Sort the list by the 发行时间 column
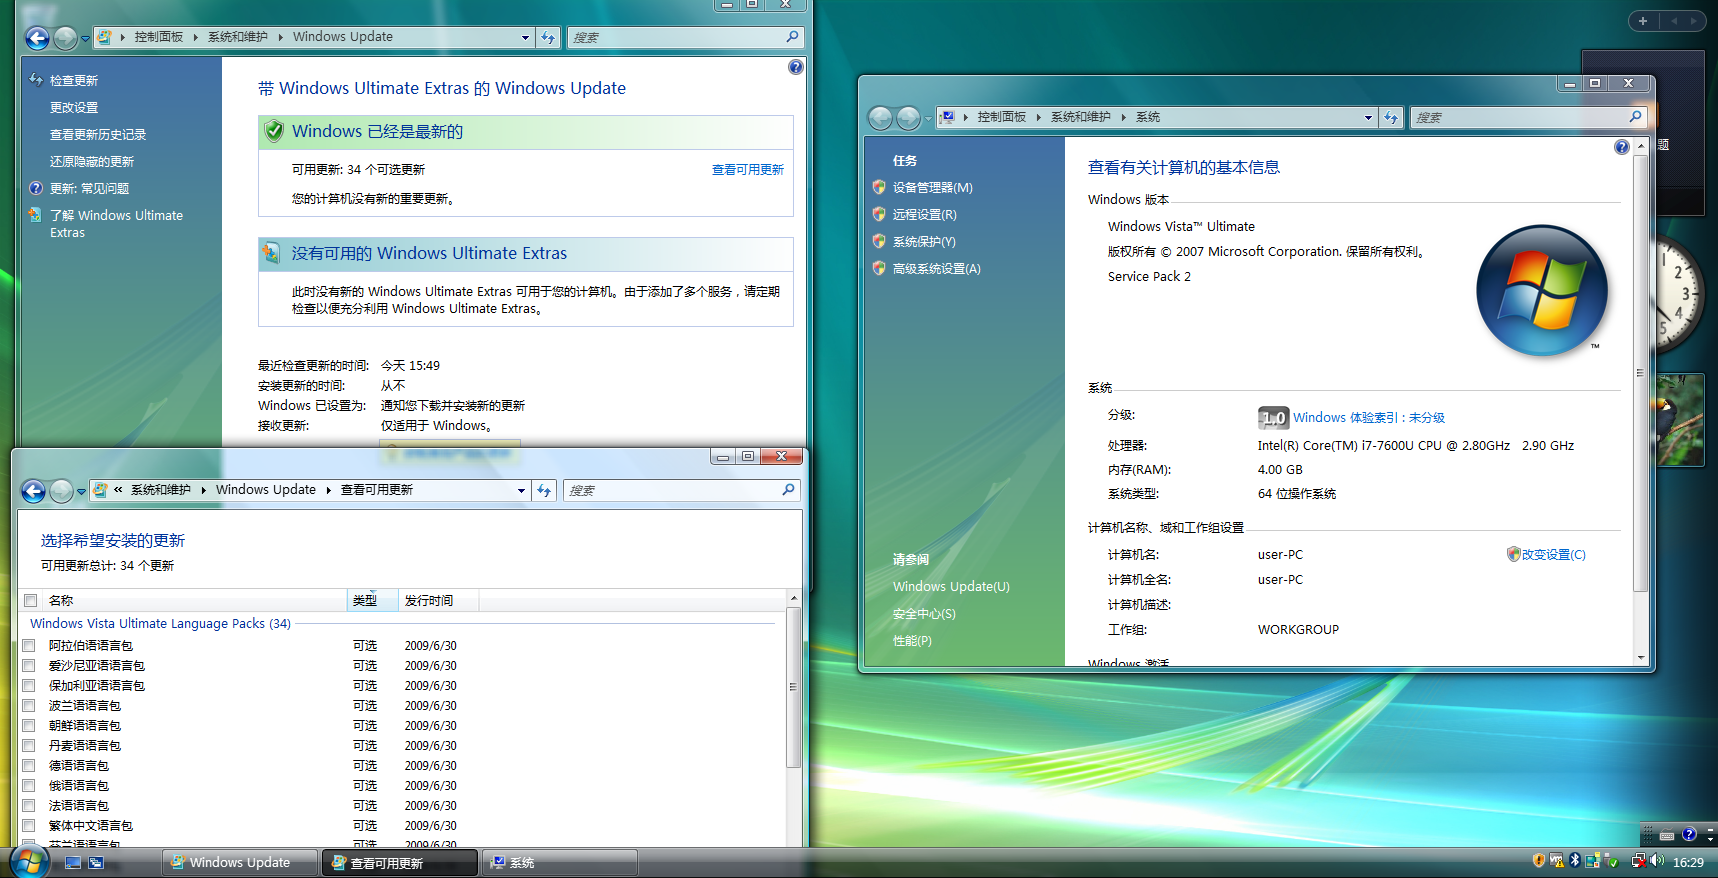 tap(439, 601)
